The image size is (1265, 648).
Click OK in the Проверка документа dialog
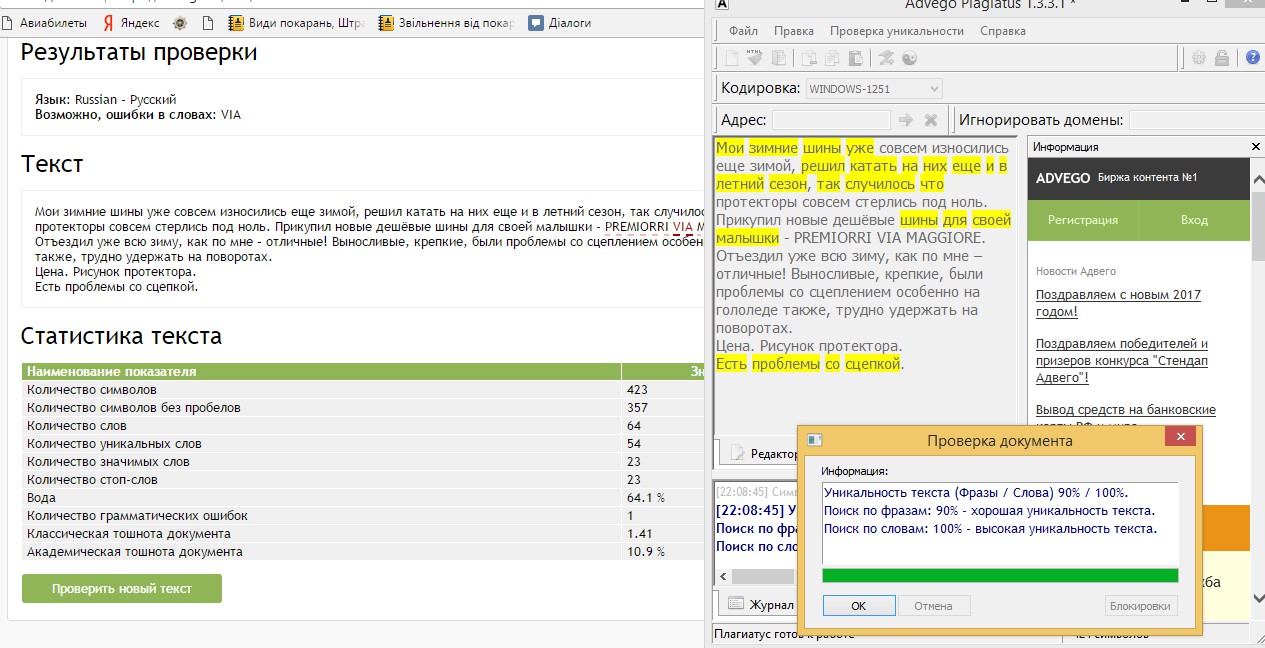click(858, 605)
